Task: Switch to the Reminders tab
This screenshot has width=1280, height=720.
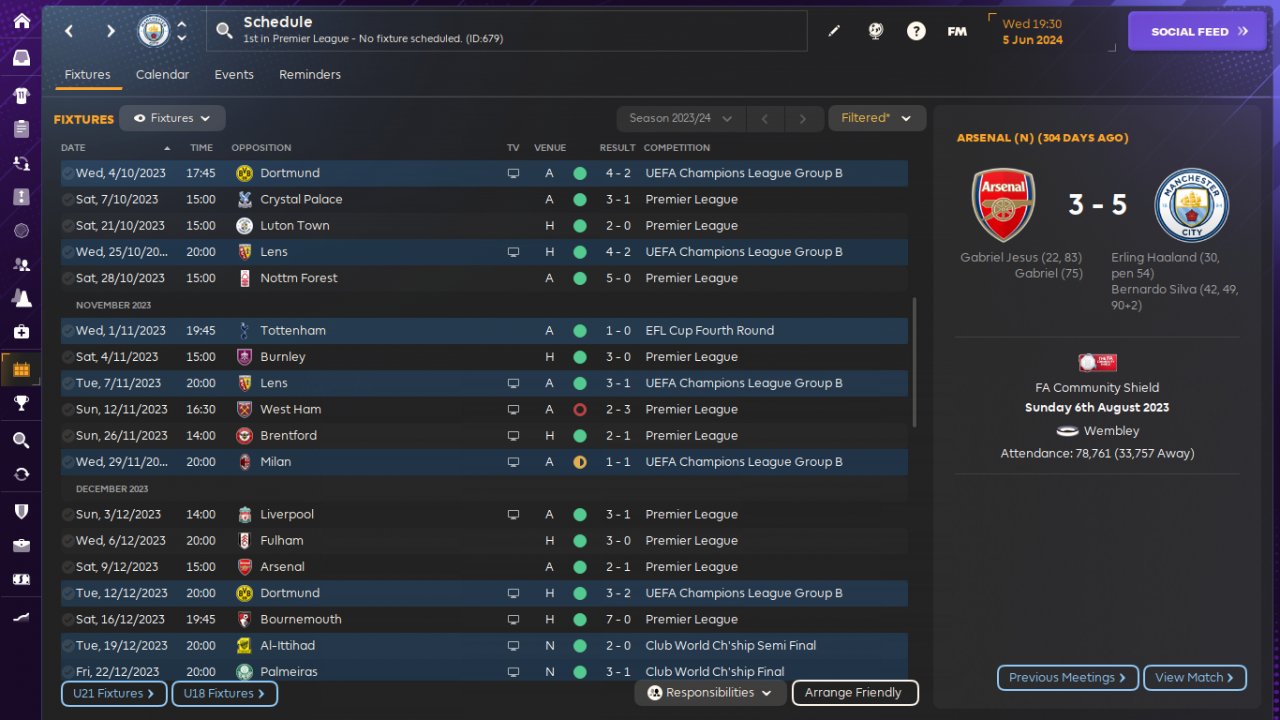Action: [310, 74]
